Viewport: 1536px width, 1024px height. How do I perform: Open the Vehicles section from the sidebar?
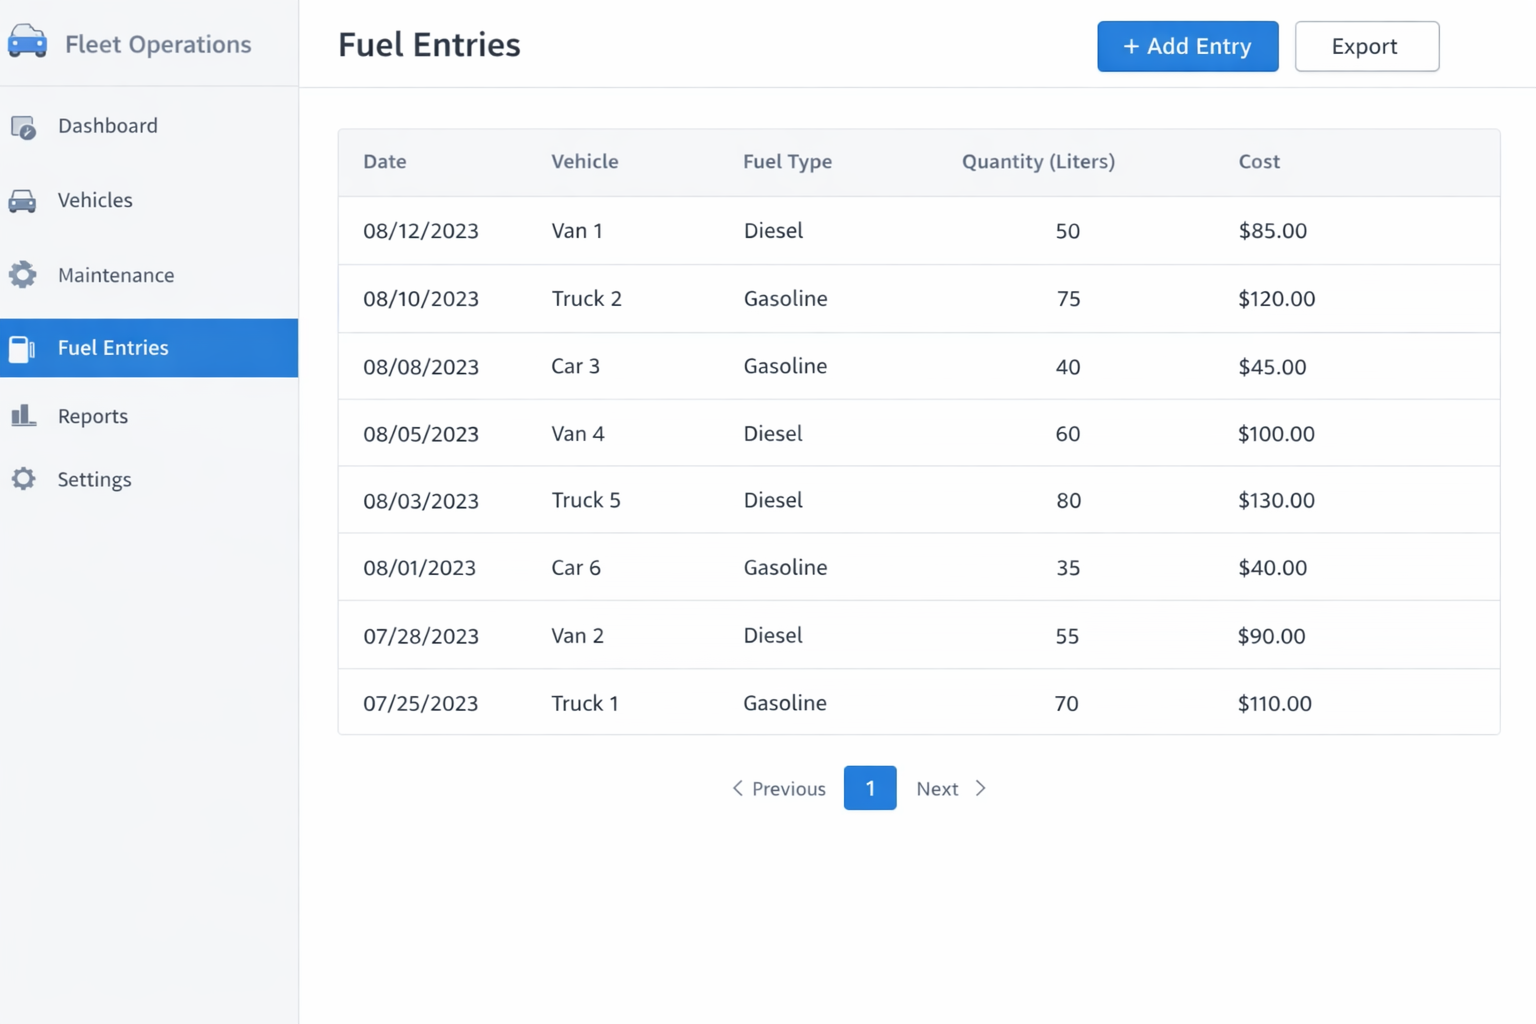(95, 200)
